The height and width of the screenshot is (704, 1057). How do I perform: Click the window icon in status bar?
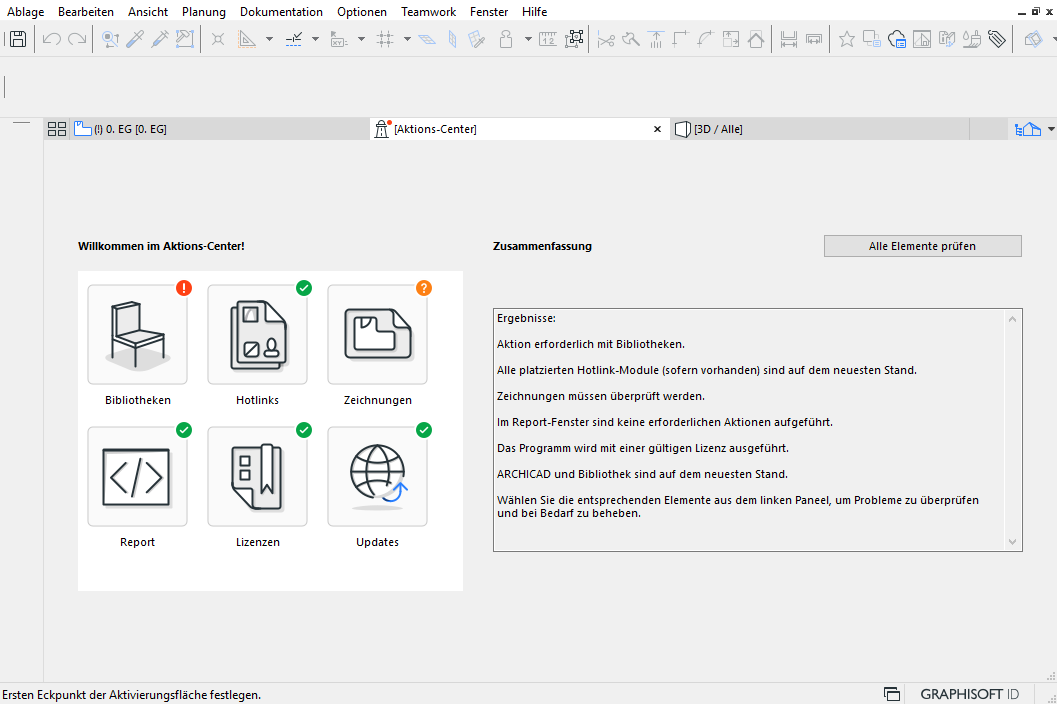[892, 694]
